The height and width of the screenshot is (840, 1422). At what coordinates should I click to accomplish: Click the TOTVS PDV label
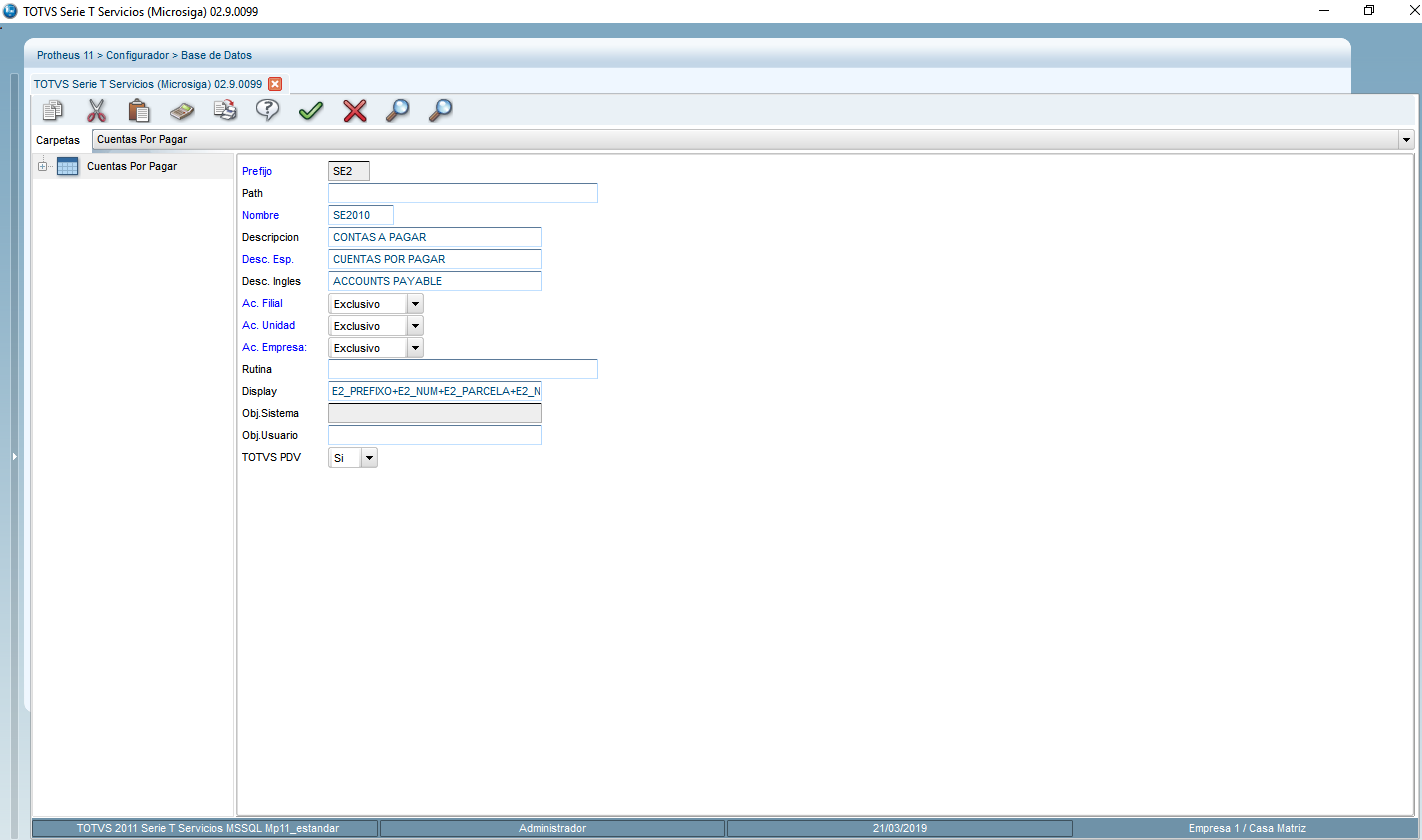271,457
